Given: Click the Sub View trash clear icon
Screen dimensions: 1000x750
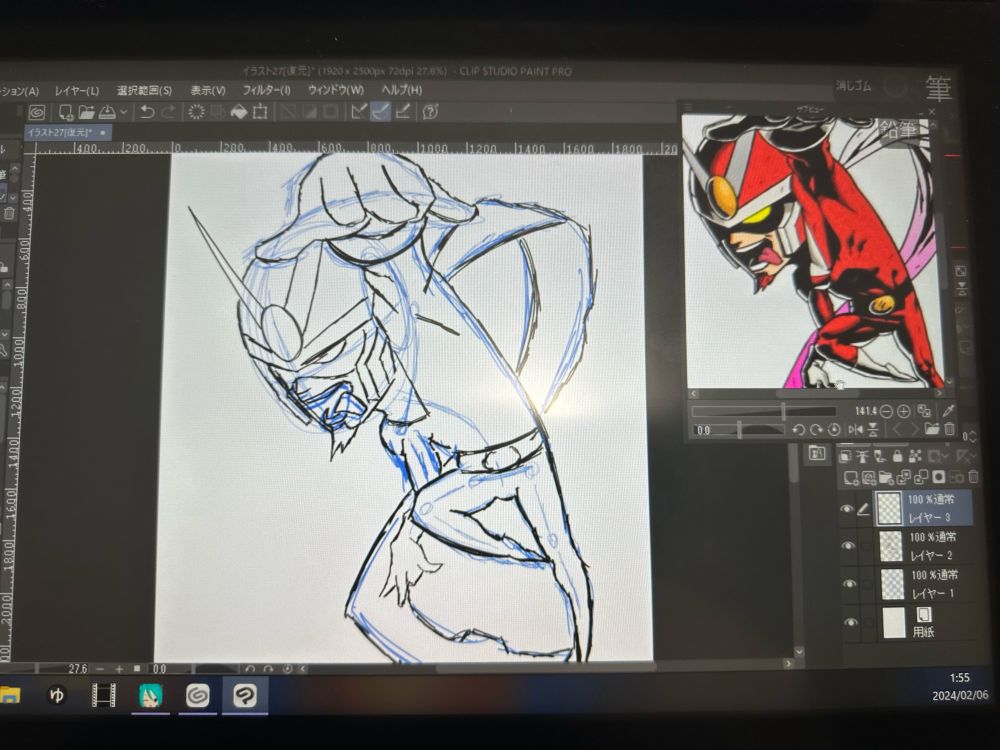Looking at the screenshot, I should 949,430.
